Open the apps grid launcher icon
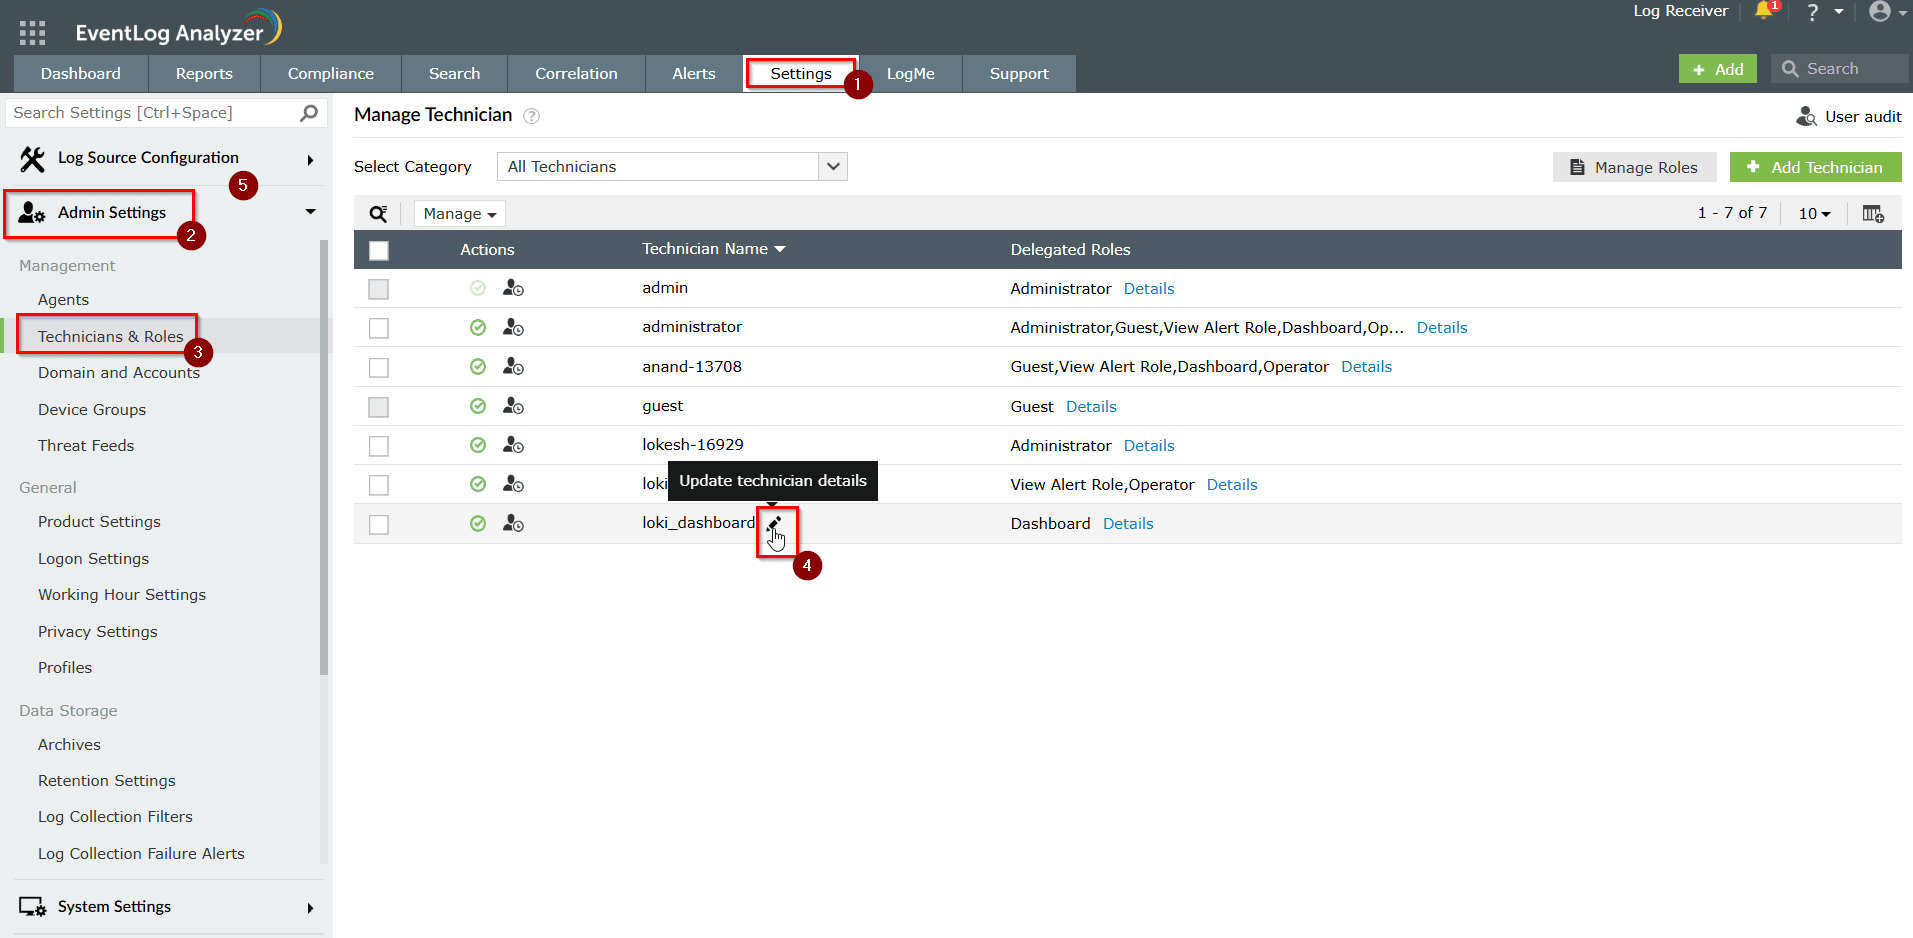Screen dimensions: 1913x938 tap(32, 33)
